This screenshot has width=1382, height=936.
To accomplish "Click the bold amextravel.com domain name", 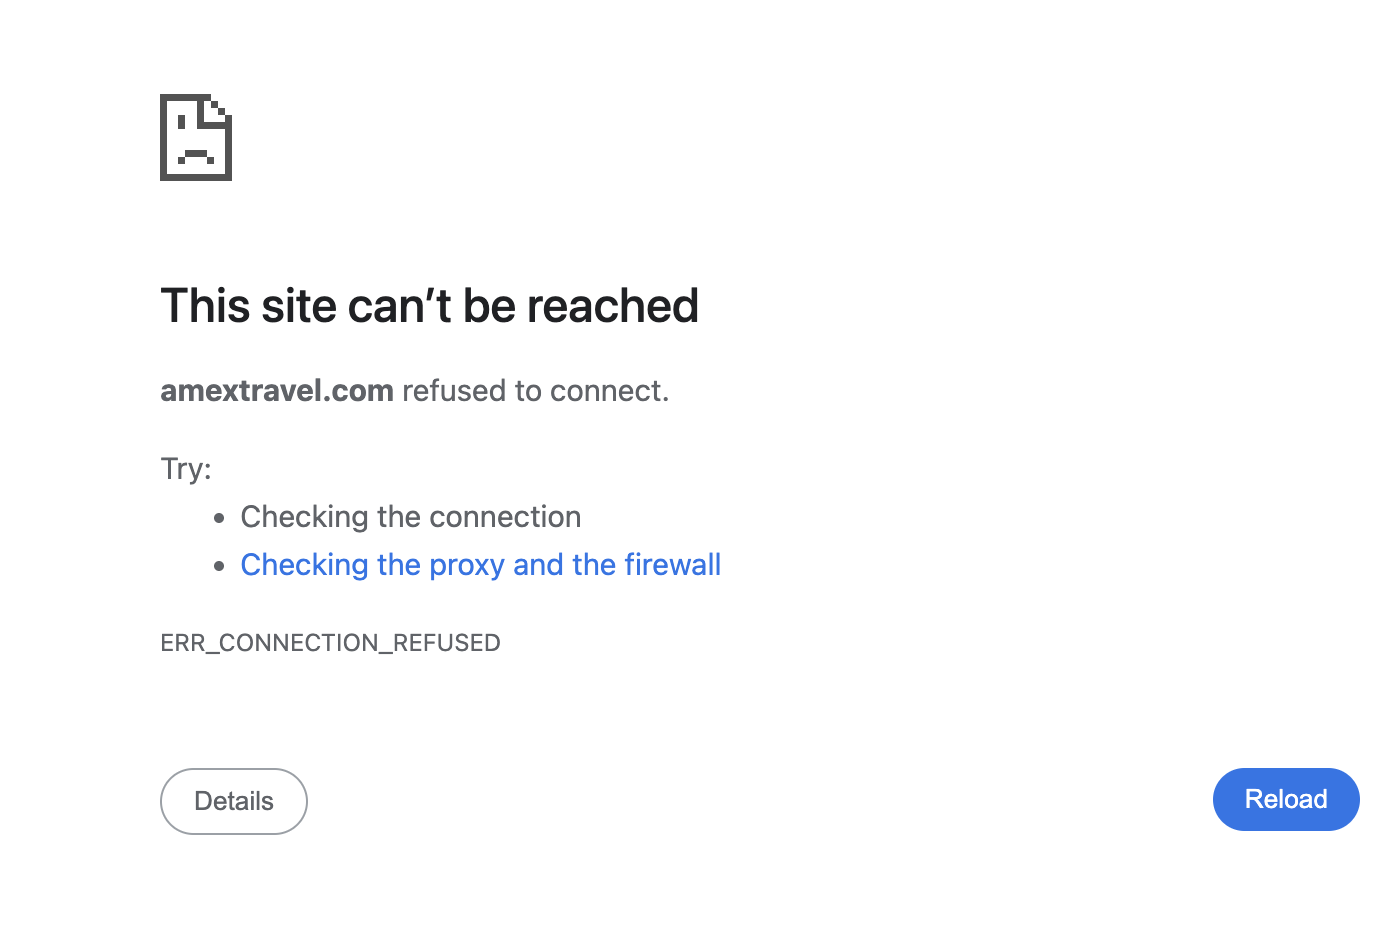I will (277, 391).
